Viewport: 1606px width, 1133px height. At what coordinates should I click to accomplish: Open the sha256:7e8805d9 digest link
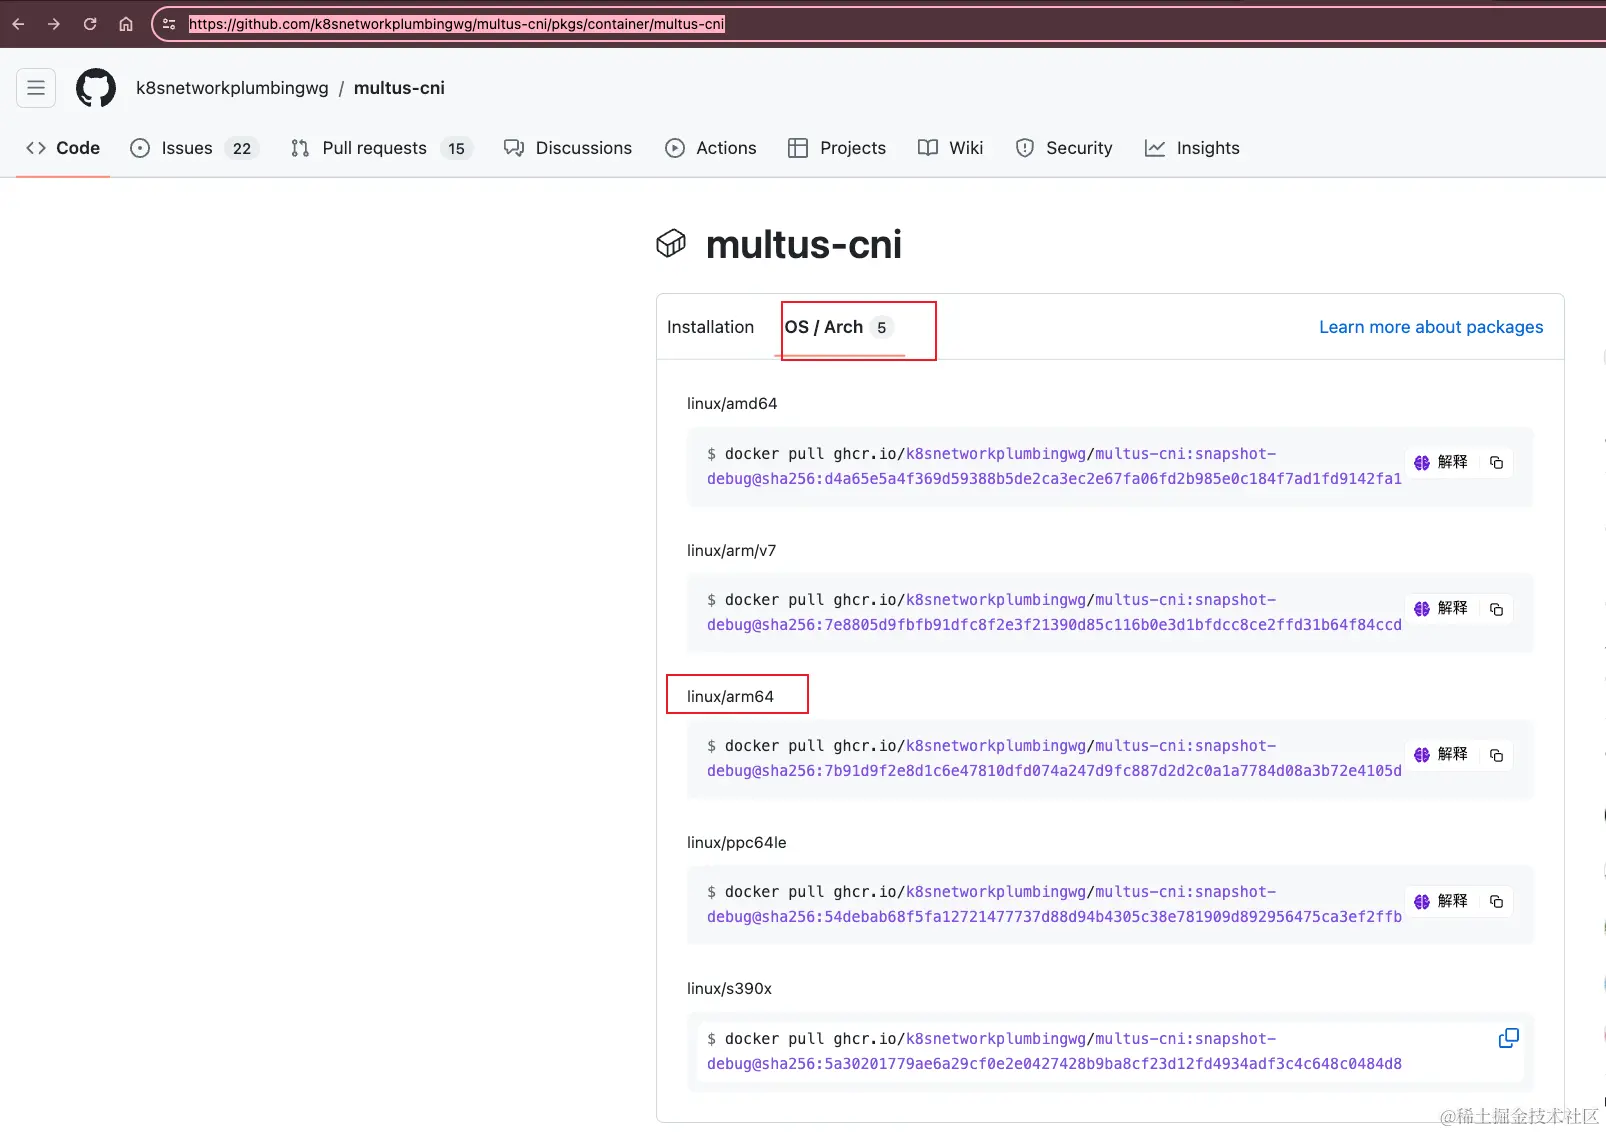click(x=1054, y=625)
